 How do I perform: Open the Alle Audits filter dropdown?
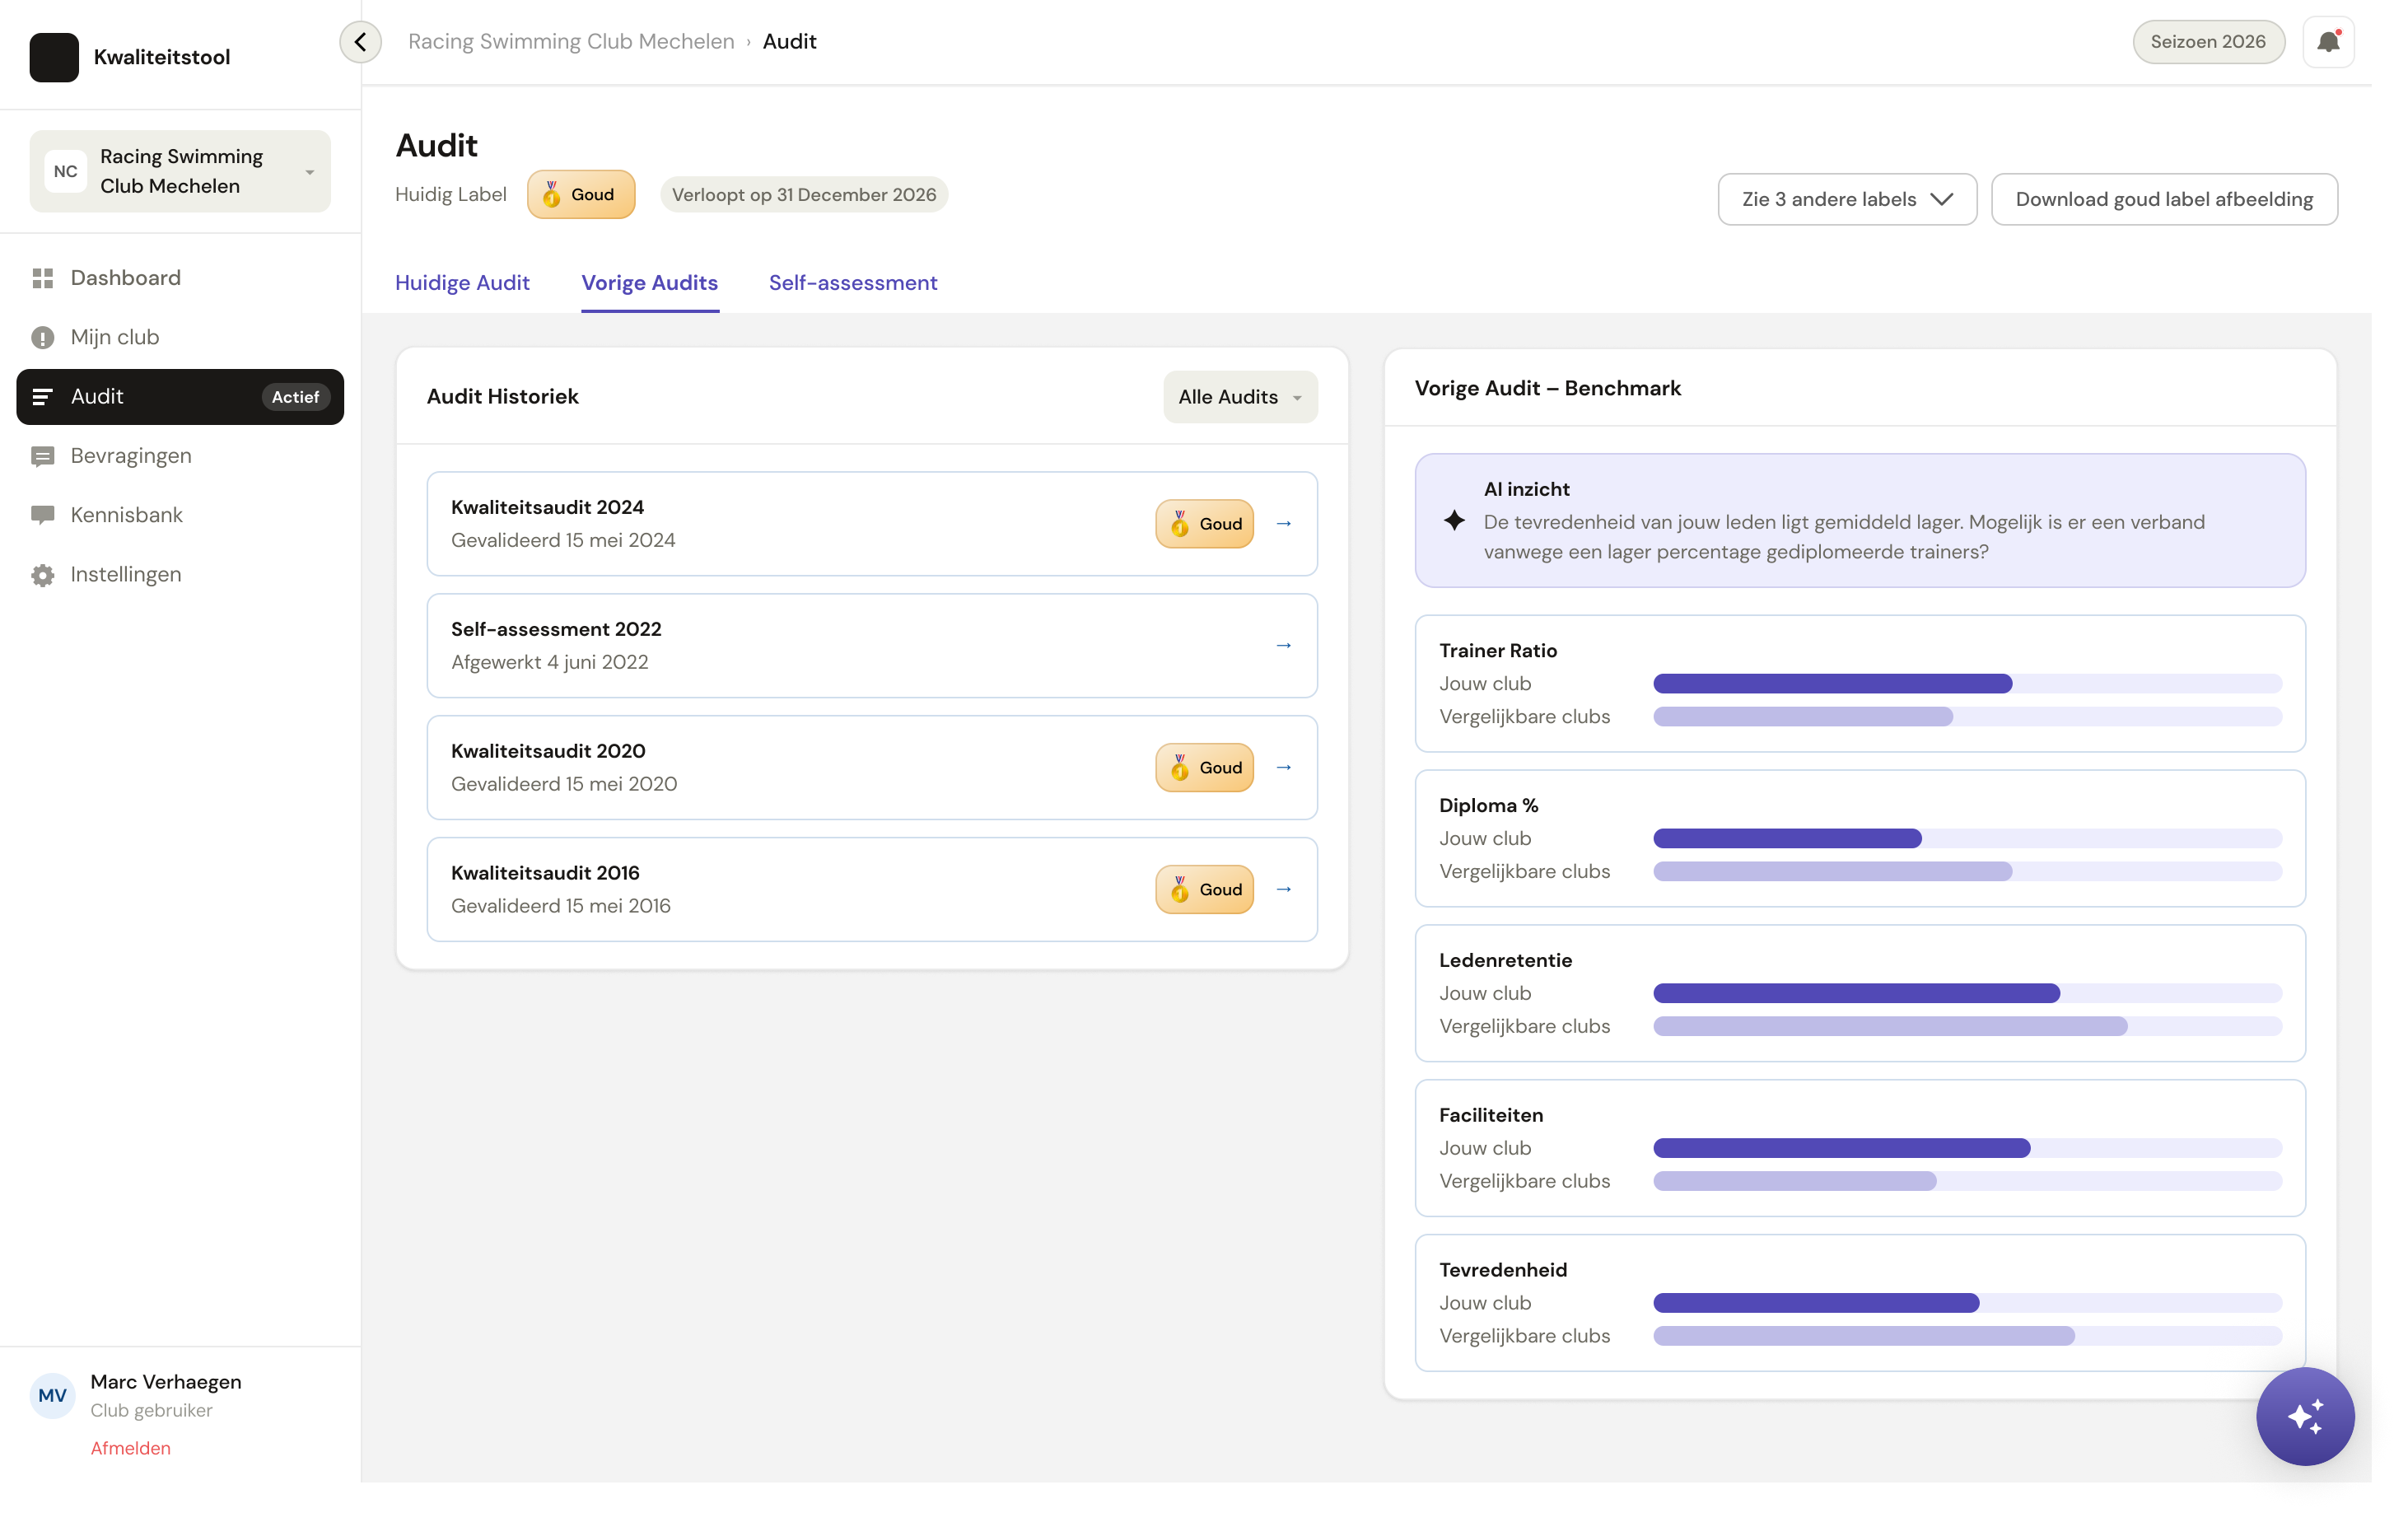(1240, 397)
